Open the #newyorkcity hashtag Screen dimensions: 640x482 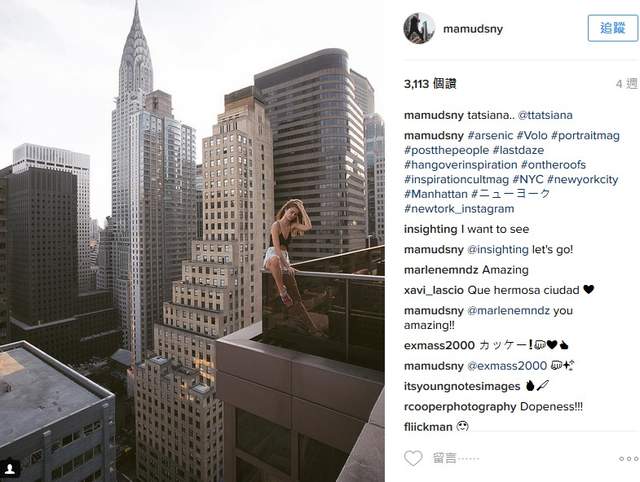click(x=582, y=180)
